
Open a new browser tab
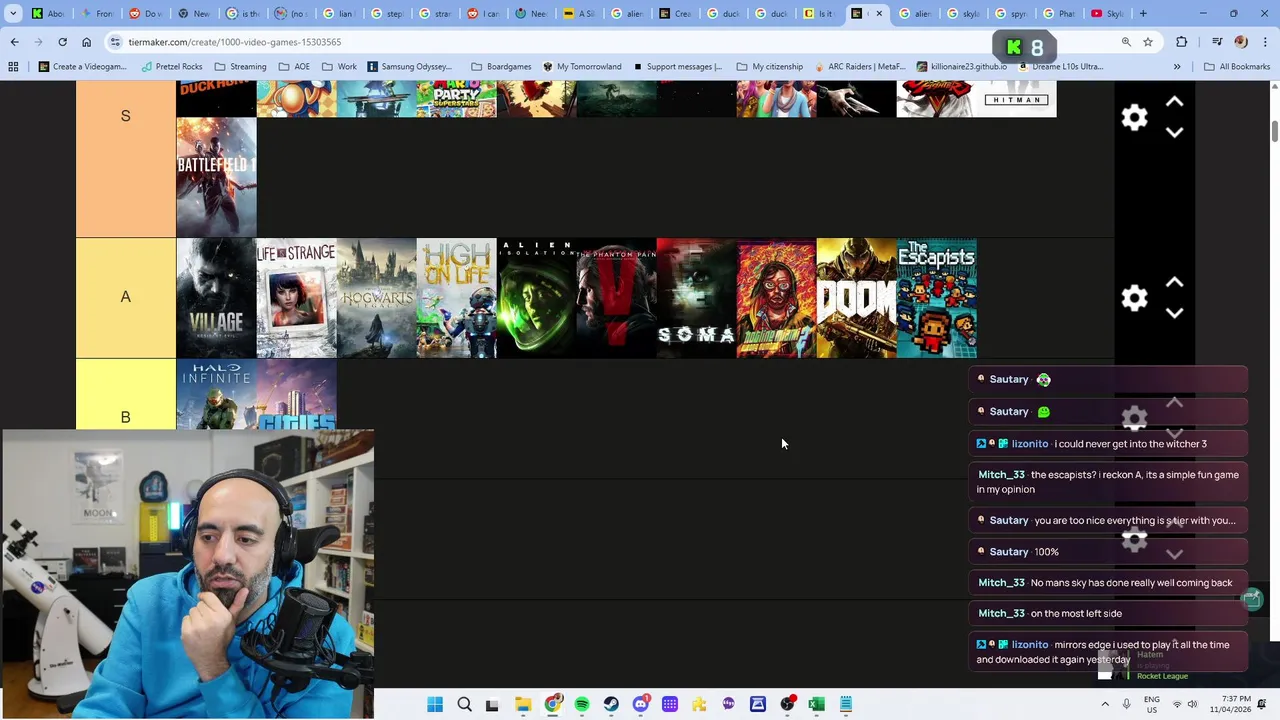(x=1143, y=14)
